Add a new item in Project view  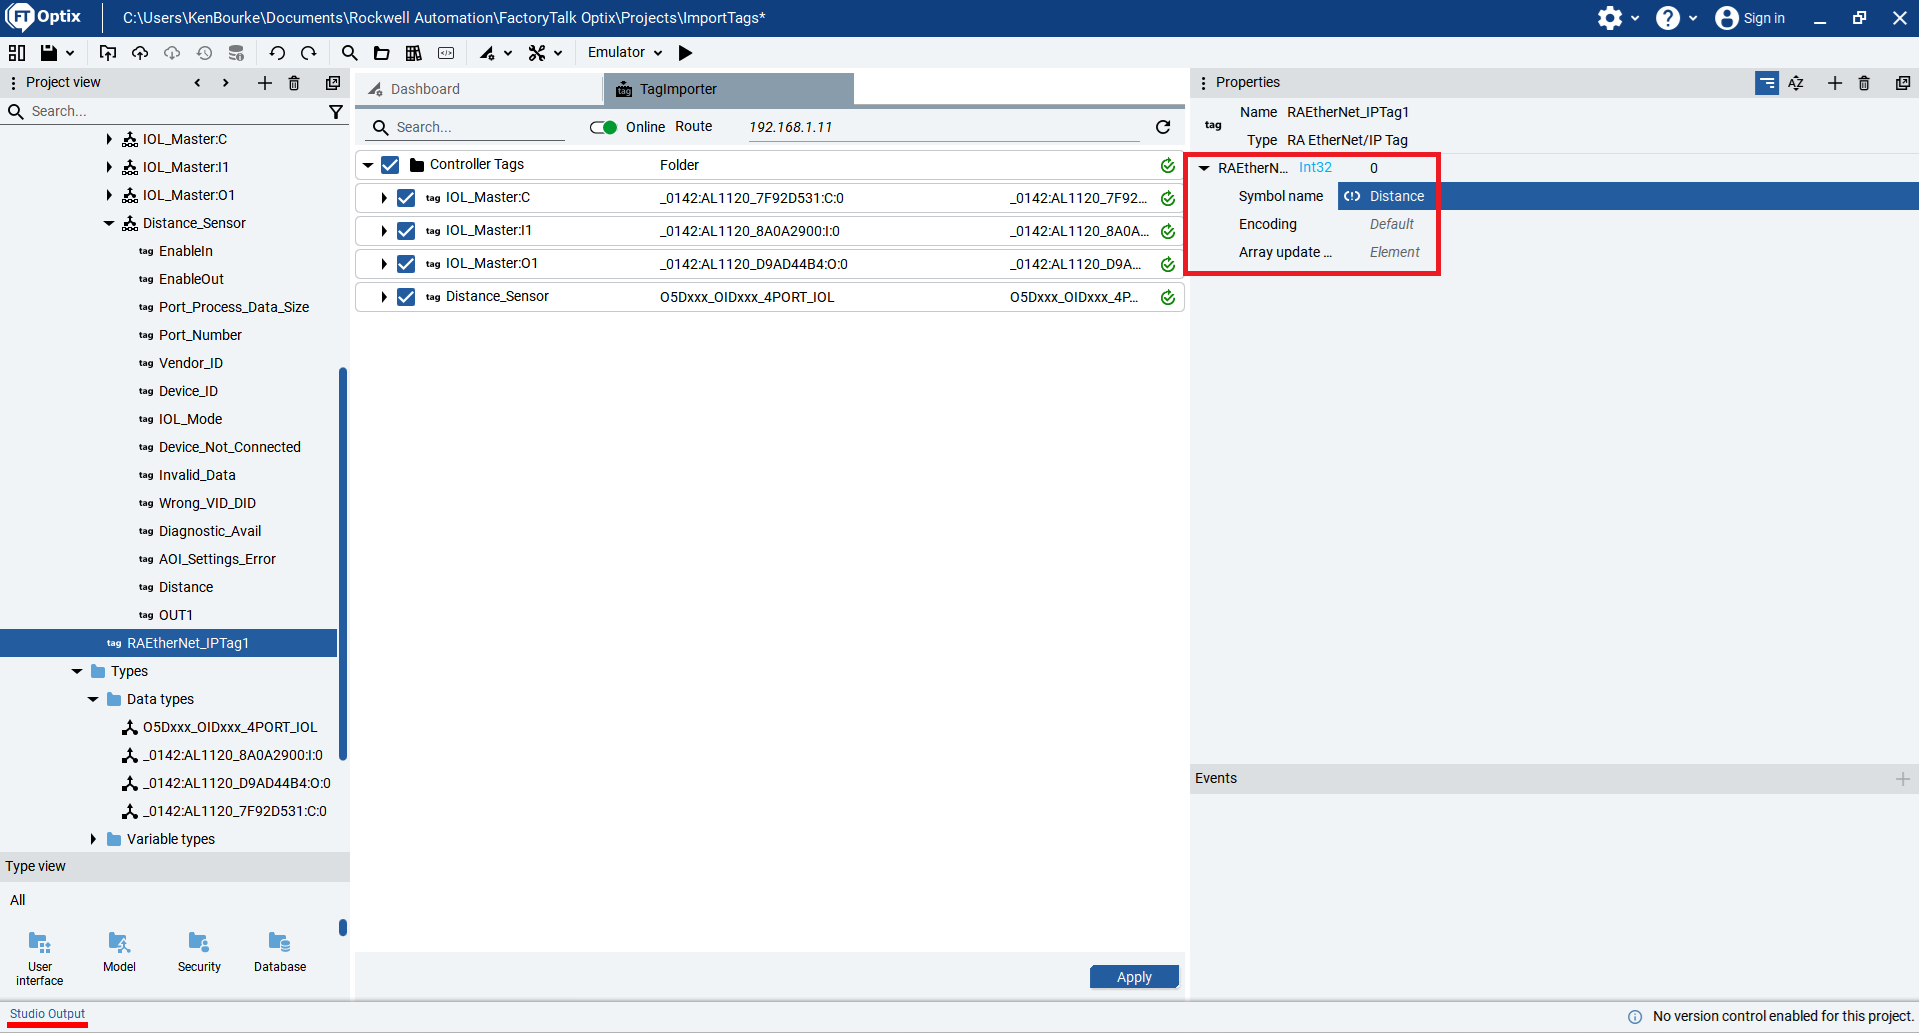pyautogui.click(x=264, y=83)
